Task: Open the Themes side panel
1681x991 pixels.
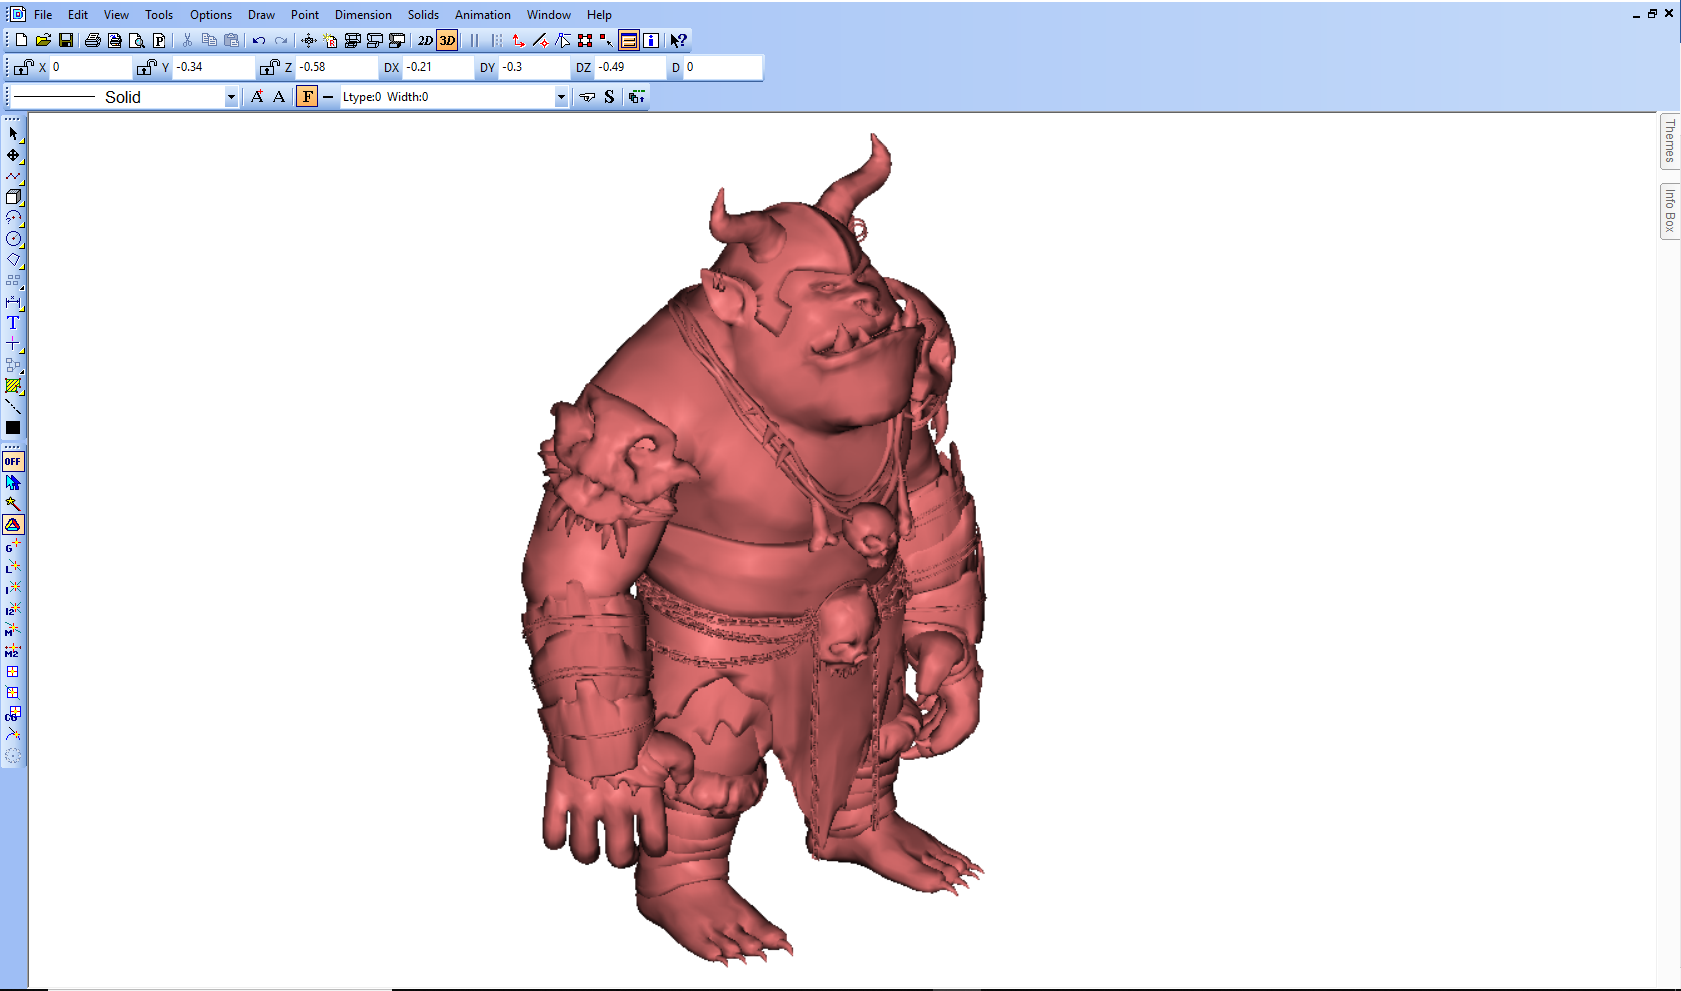Action: (1669, 141)
